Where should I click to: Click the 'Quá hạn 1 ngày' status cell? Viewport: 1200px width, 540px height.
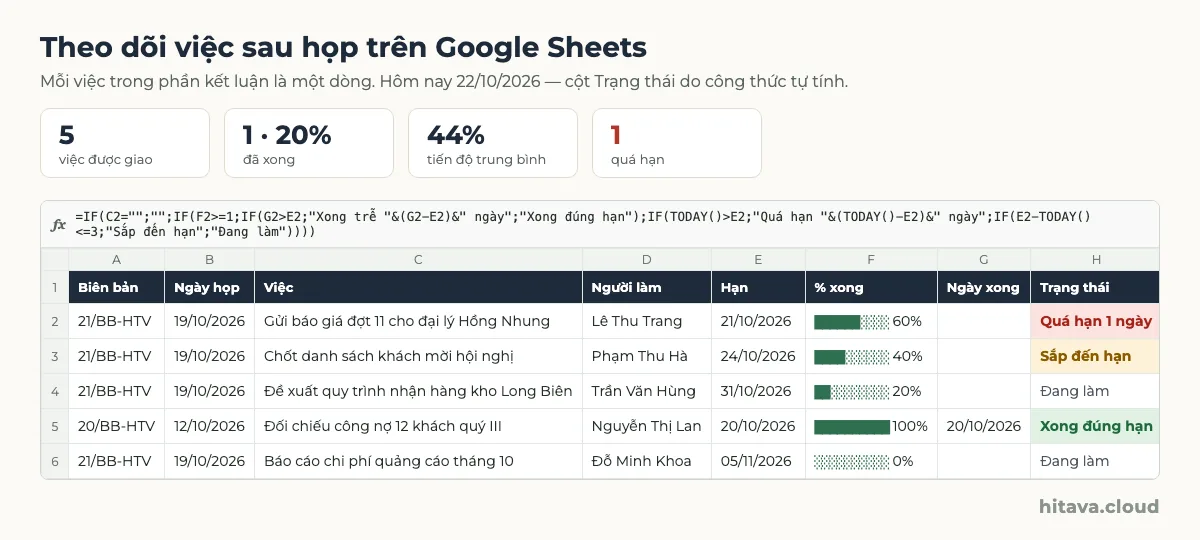pos(1095,321)
